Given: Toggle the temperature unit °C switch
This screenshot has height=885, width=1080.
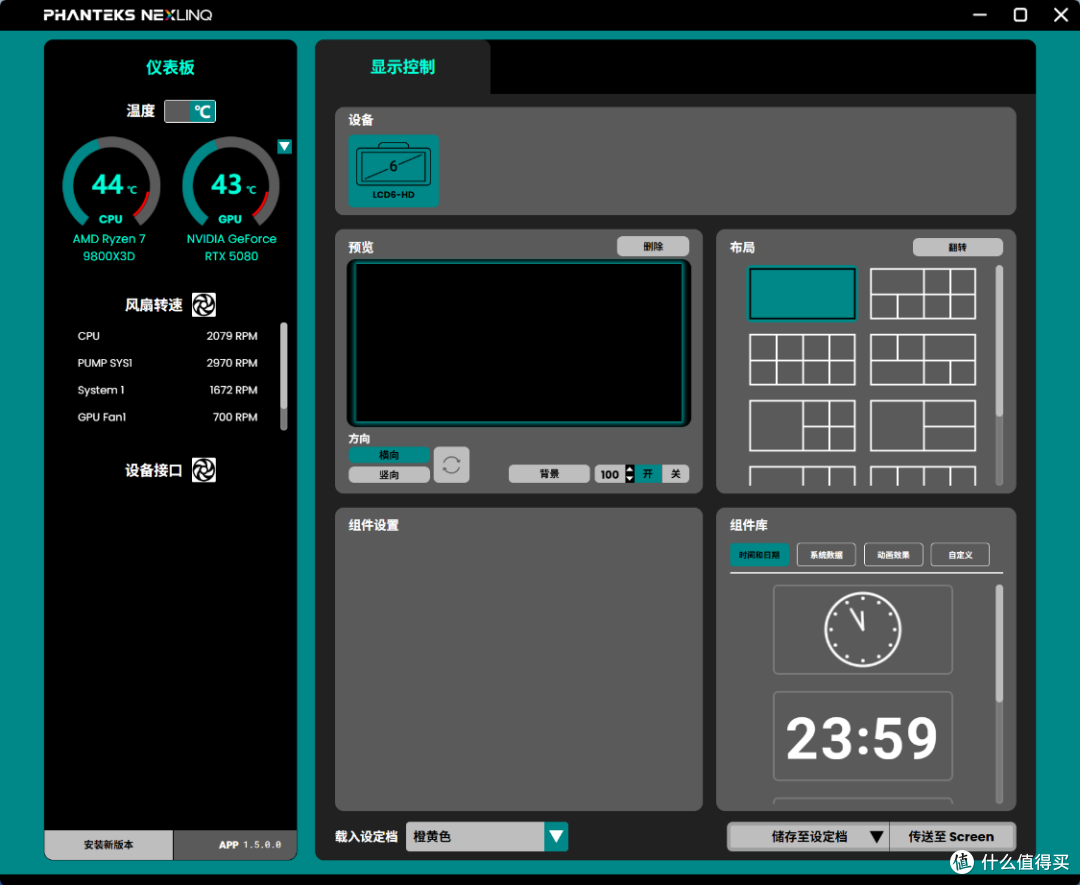Looking at the screenshot, I should pyautogui.click(x=190, y=111).
